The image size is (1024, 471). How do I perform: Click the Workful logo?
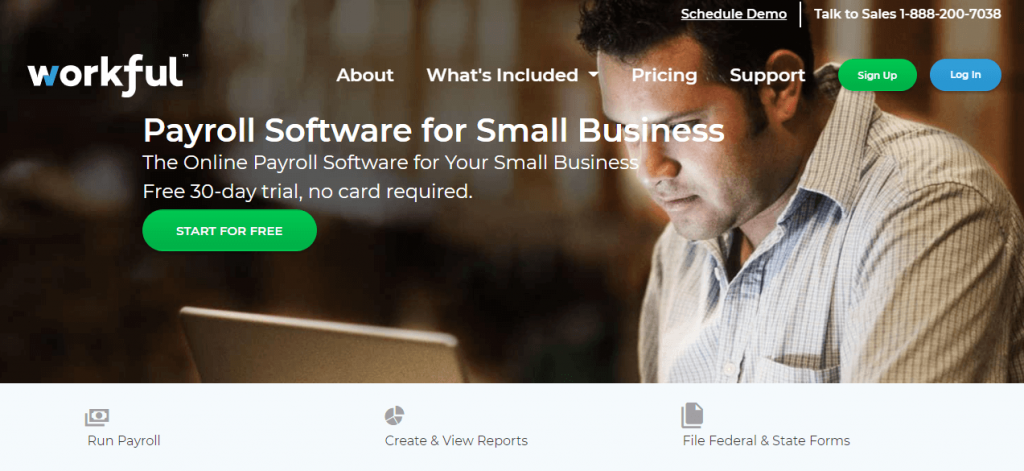coord(108,74)
